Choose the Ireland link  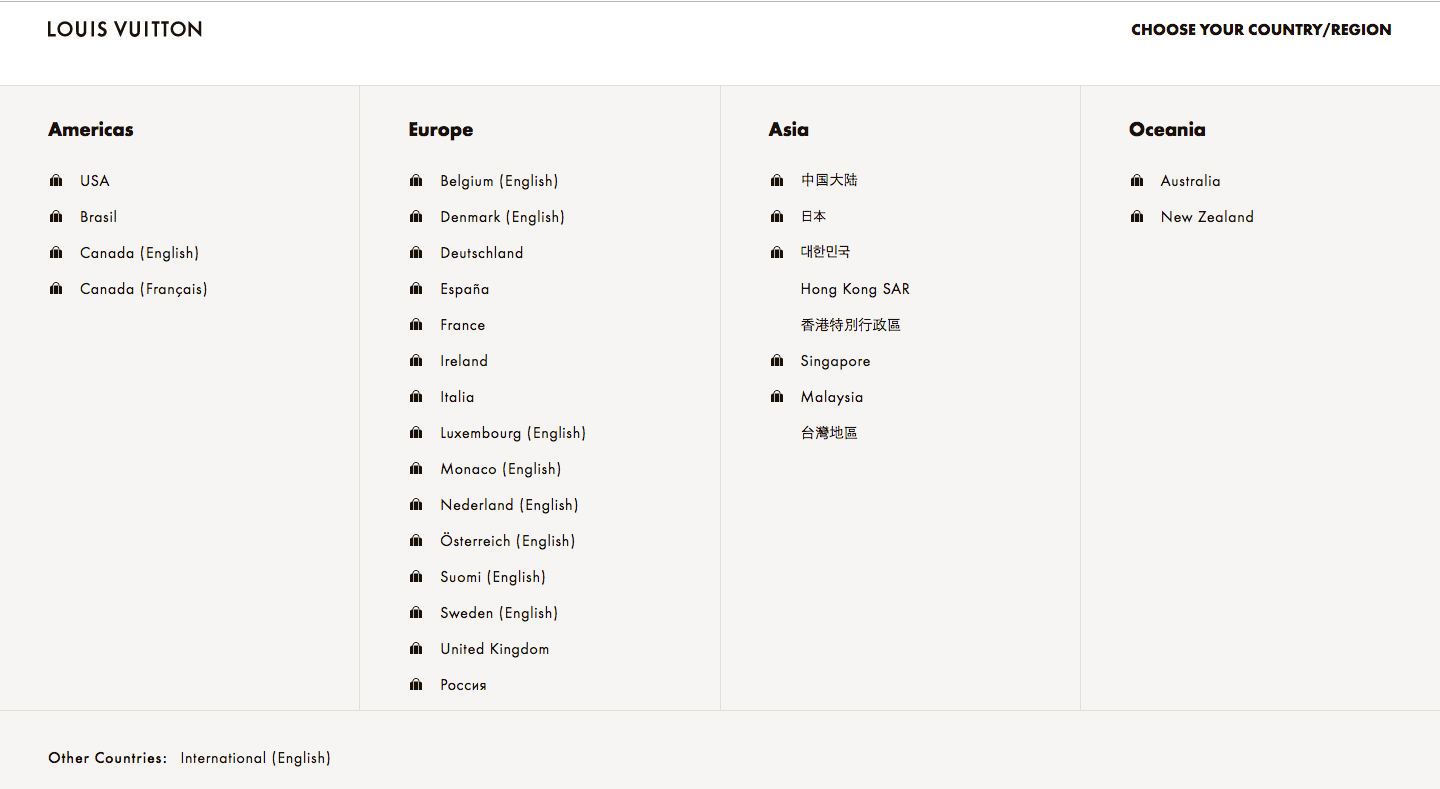click(x=464, y=361)
